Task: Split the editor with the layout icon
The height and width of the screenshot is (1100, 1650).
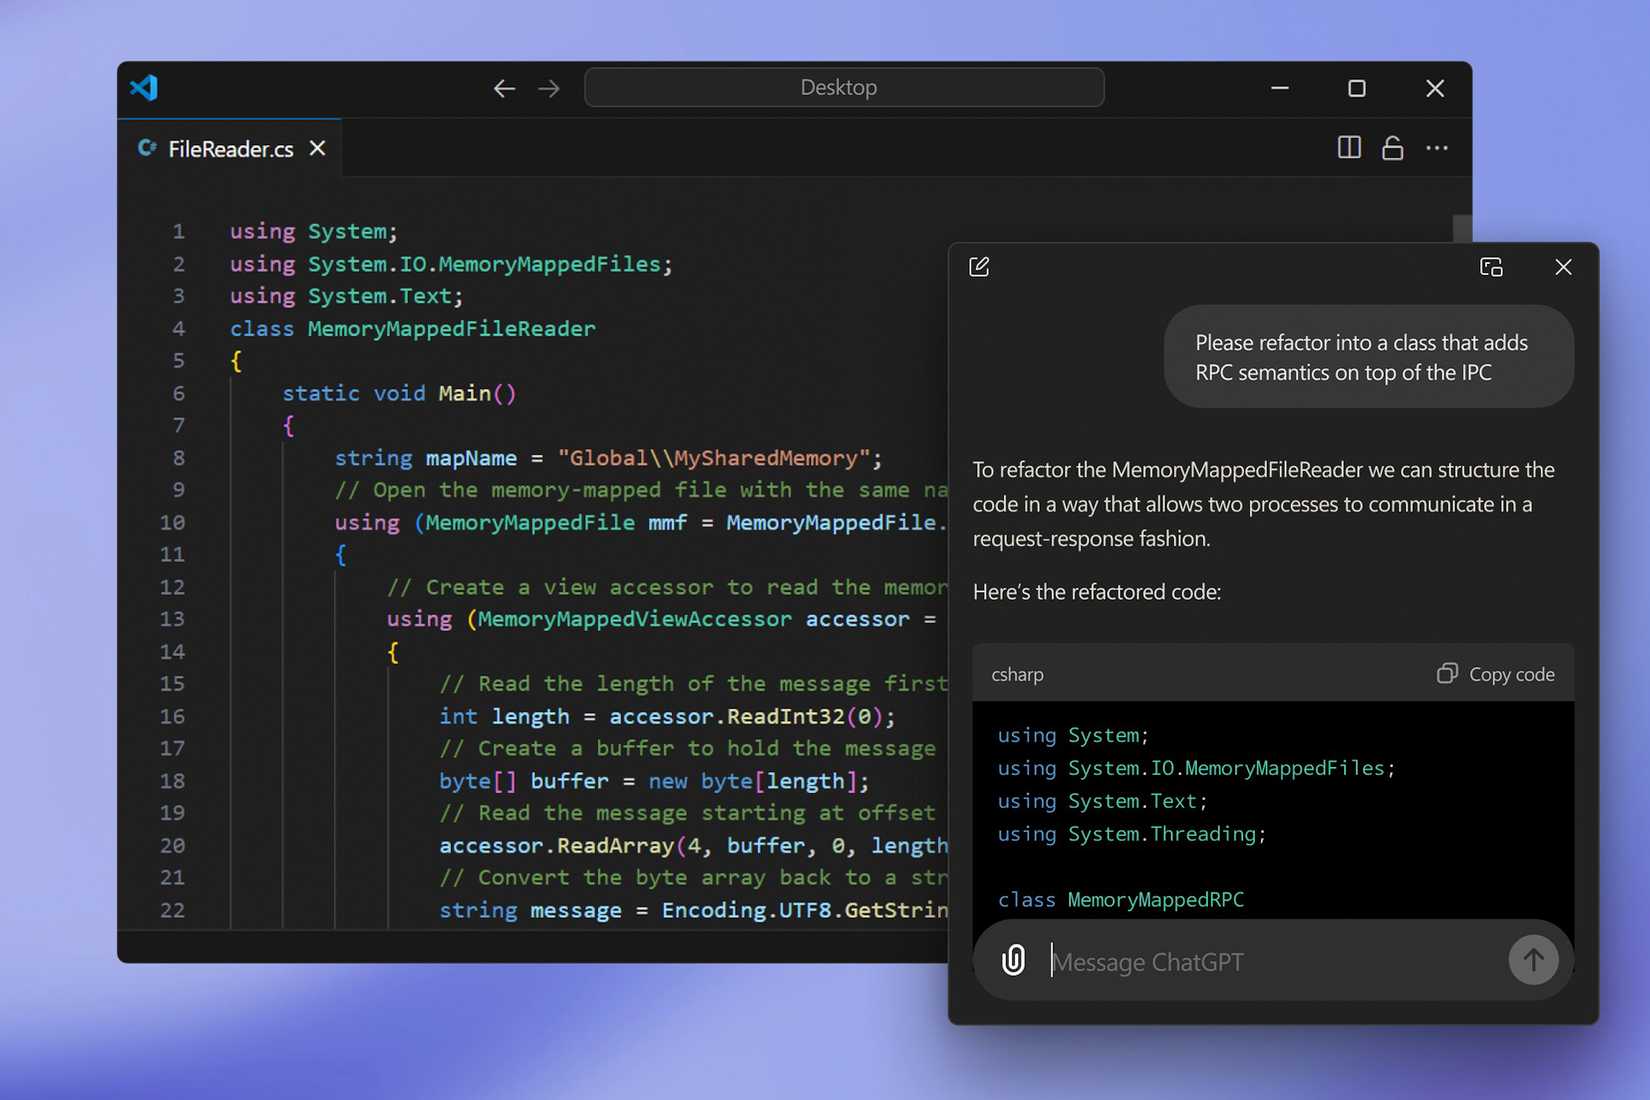Action: point(1349,148)
